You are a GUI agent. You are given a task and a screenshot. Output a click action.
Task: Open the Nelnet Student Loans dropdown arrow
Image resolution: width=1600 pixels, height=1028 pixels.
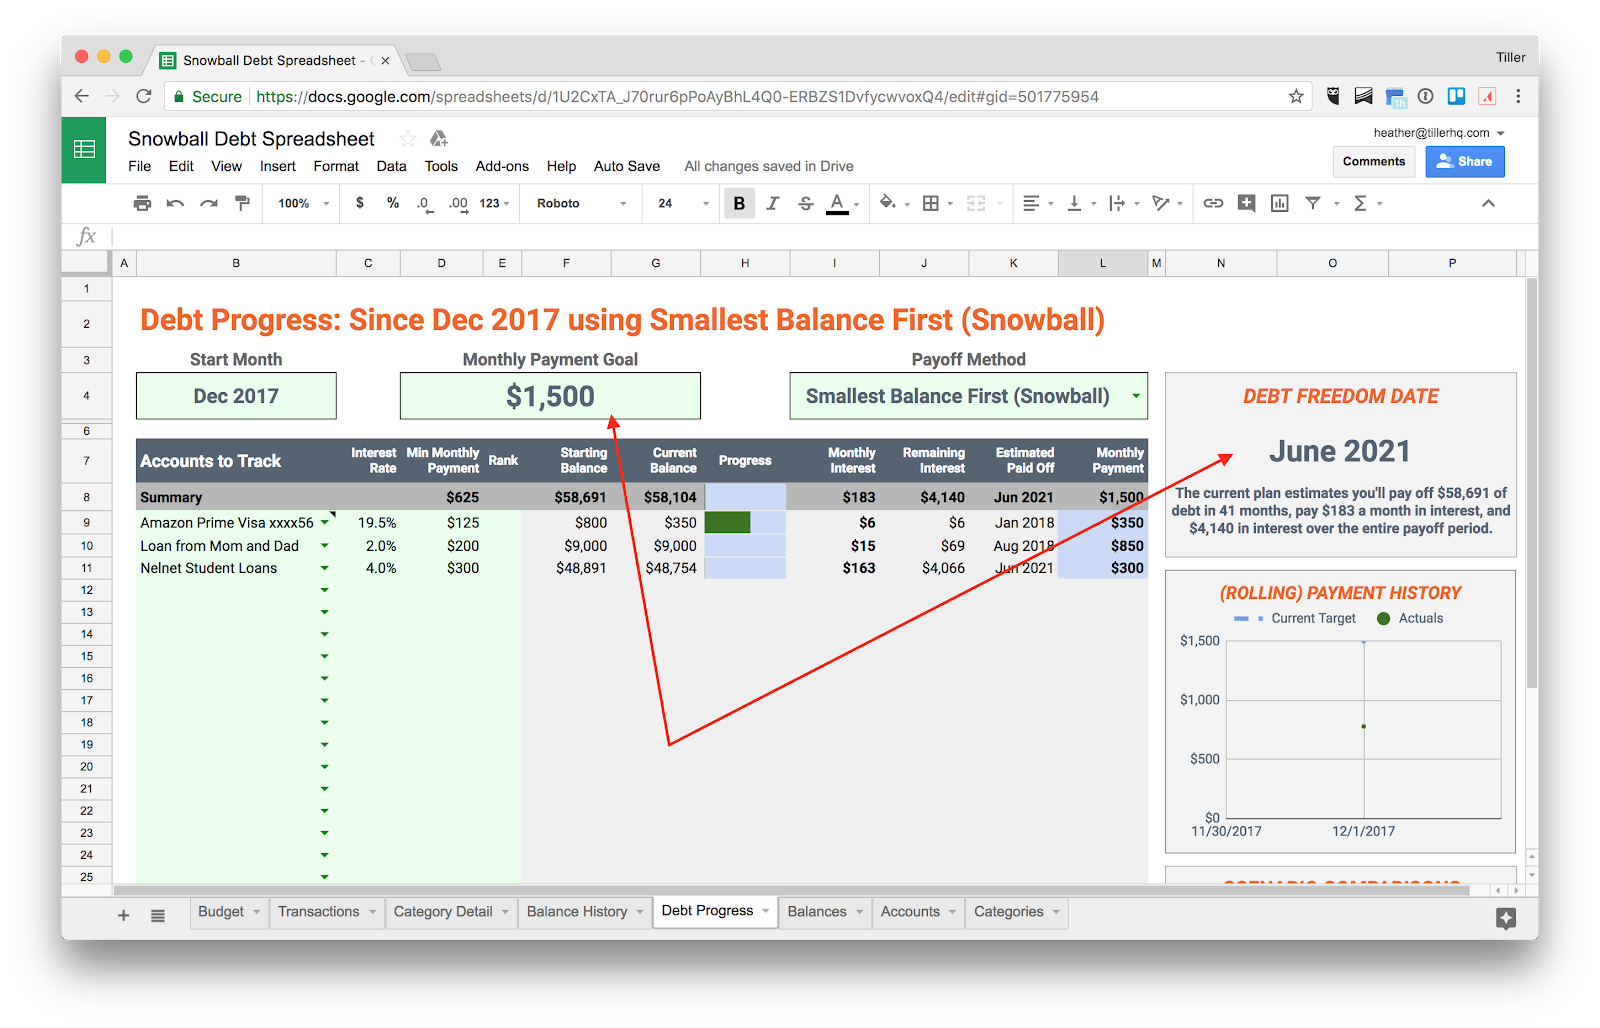[x=325, y=568]
